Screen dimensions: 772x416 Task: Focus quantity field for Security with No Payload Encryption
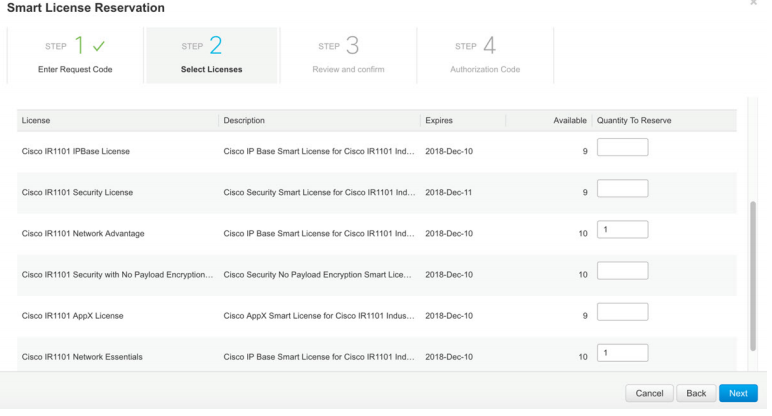pos(622,270)
